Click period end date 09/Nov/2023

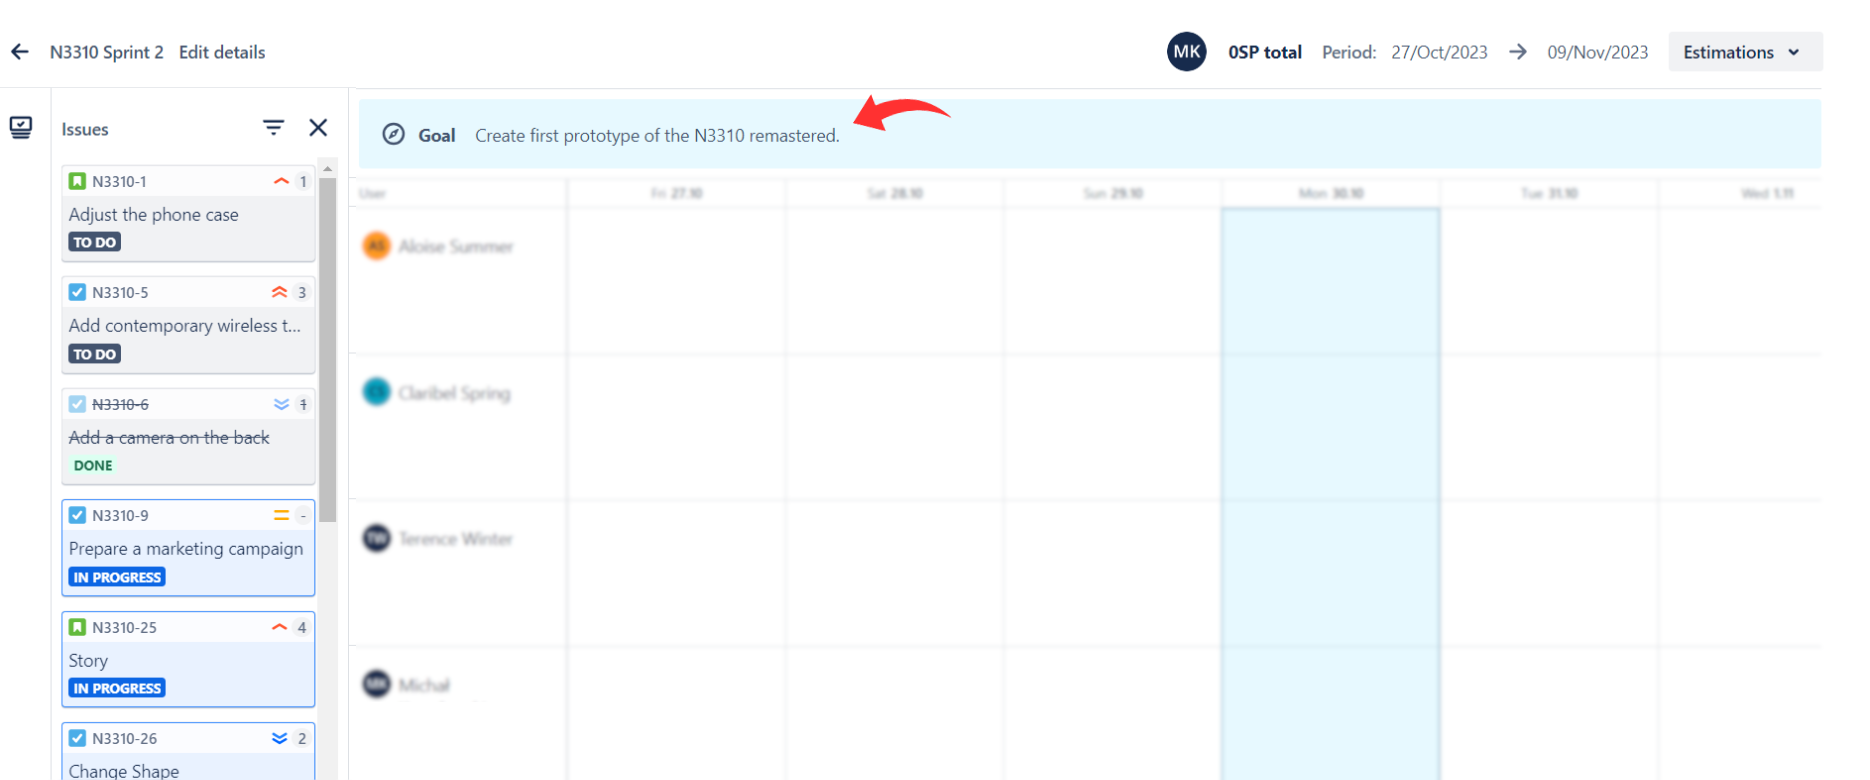pyautogui.click(x=1597, y=52)
